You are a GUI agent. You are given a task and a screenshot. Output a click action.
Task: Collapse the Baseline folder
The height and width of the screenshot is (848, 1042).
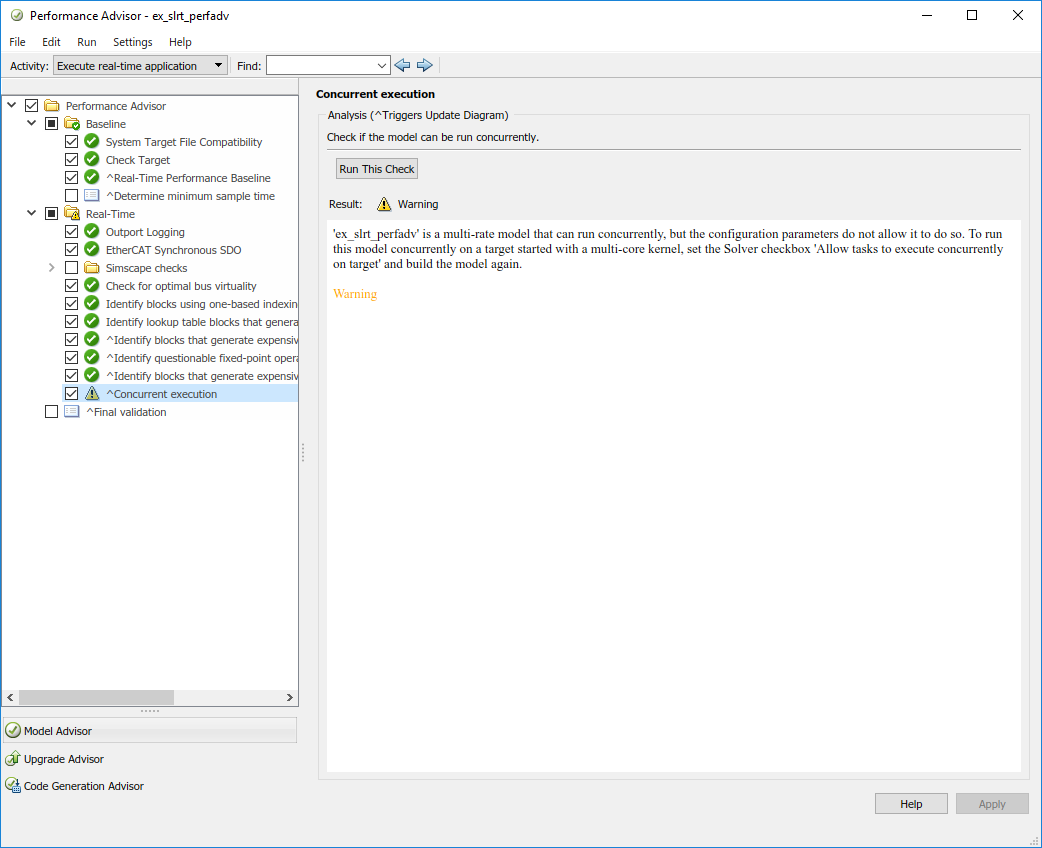31,123
